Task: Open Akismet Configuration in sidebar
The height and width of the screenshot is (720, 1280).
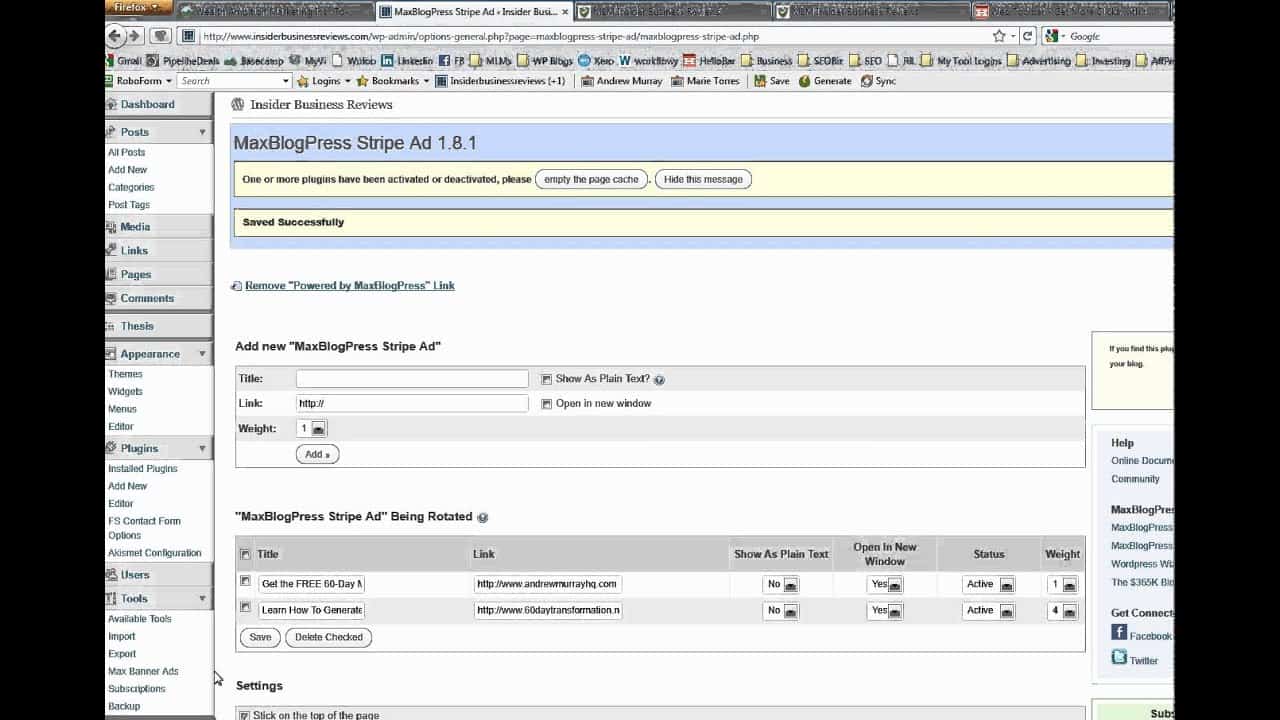Action: [x=155, y=553]
